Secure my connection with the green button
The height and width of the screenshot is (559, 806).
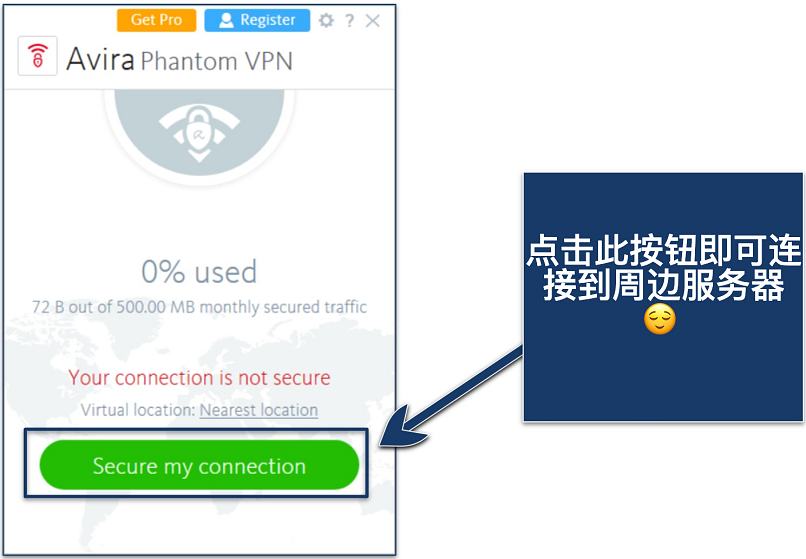point(199,465)
